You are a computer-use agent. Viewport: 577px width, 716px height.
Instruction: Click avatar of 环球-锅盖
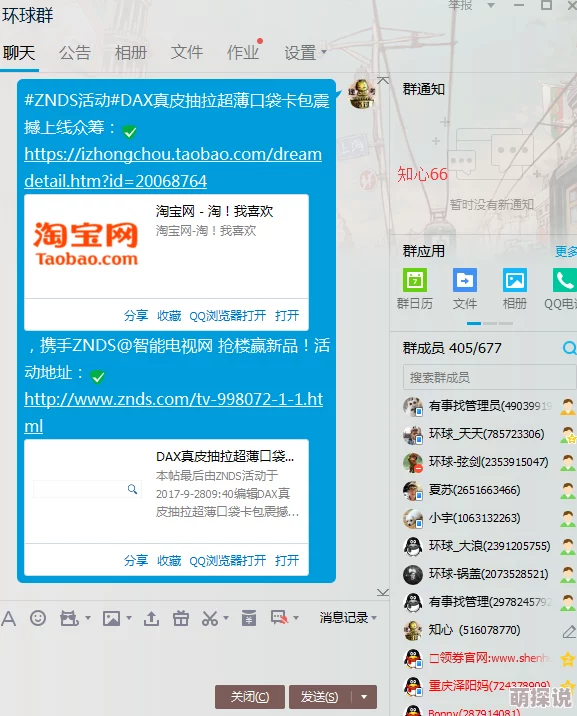tap(413, 574)
